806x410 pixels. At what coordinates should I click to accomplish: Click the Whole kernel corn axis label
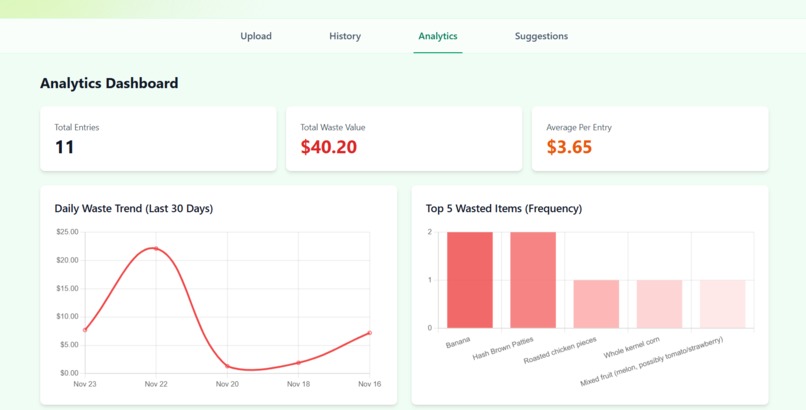632,348
